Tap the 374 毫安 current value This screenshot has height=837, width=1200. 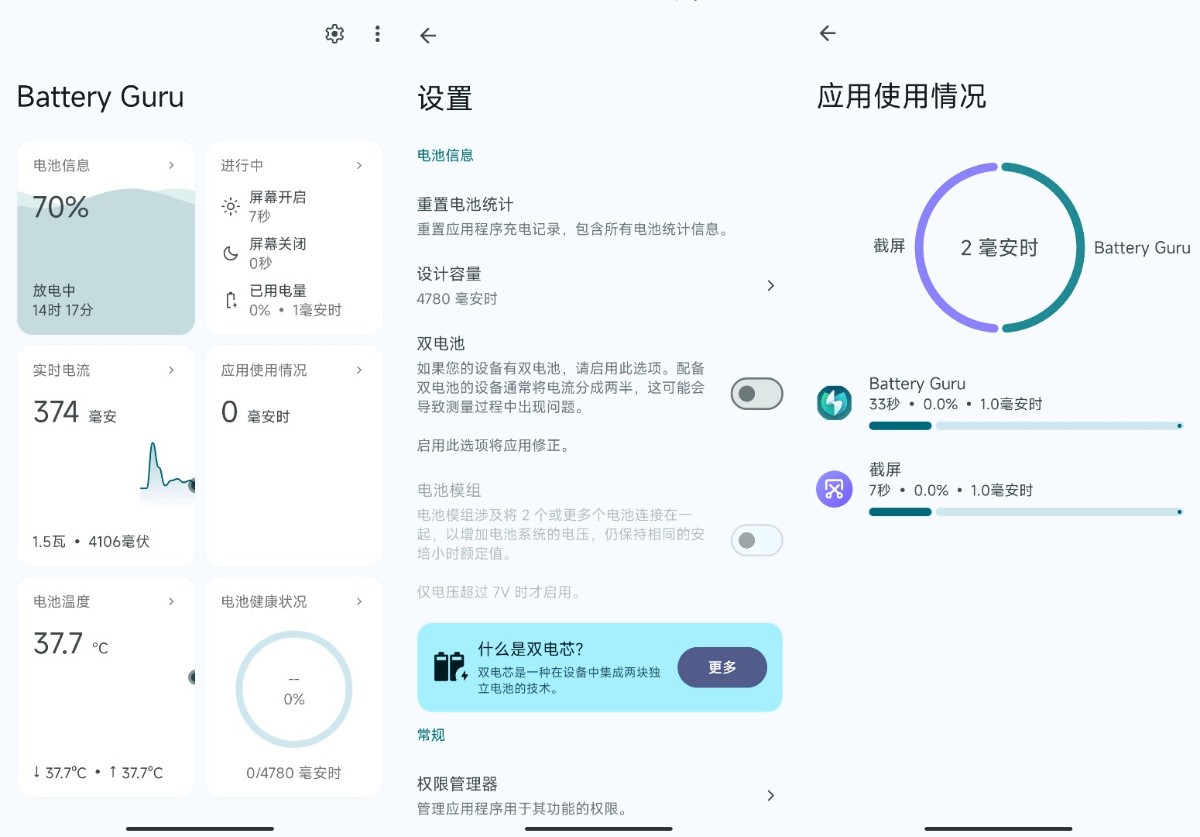coord(75,413)
